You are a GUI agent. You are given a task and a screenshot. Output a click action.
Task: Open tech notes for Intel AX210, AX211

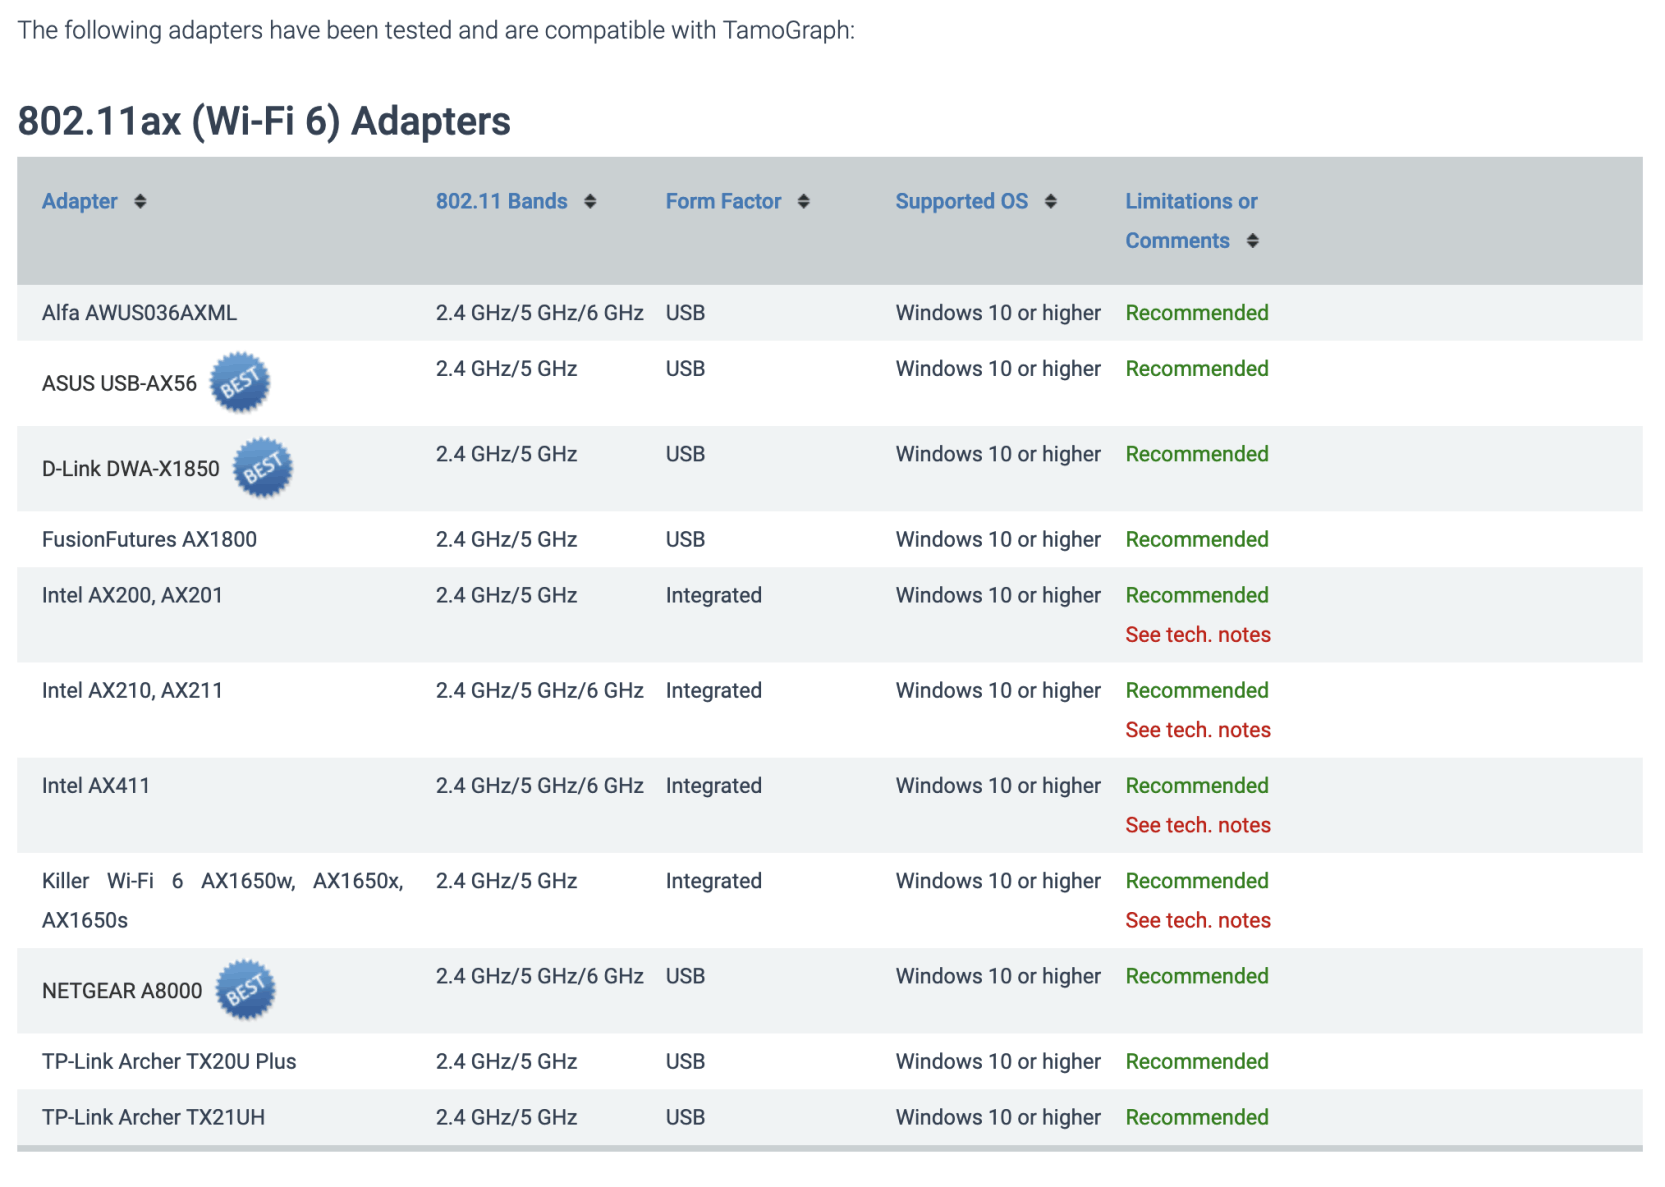click(1197, 730)
